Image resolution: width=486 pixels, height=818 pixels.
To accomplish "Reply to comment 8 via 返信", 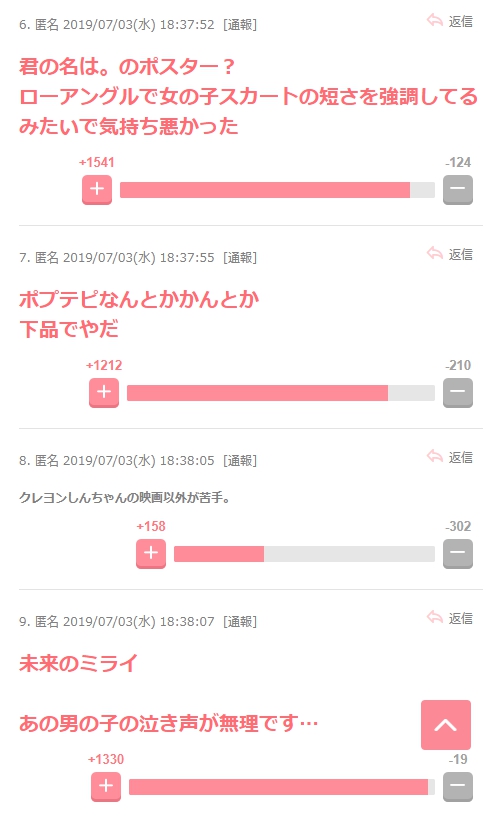I will 450,457.
